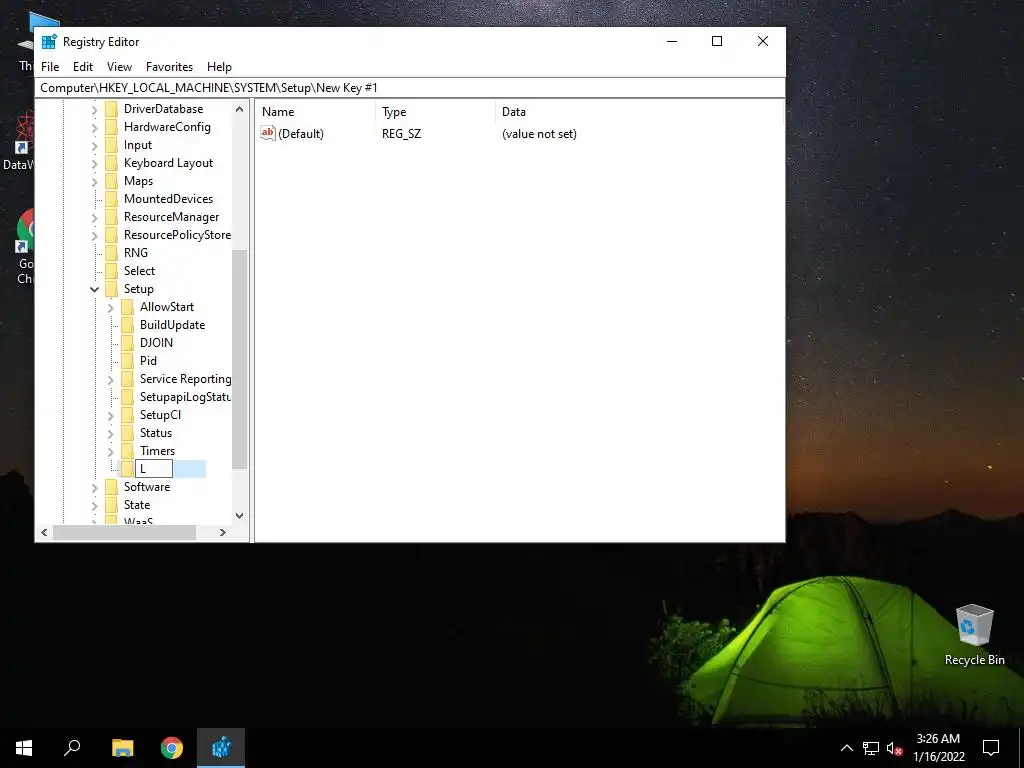Select the ResourcePolicyStore key

click(x=177, y=234)
